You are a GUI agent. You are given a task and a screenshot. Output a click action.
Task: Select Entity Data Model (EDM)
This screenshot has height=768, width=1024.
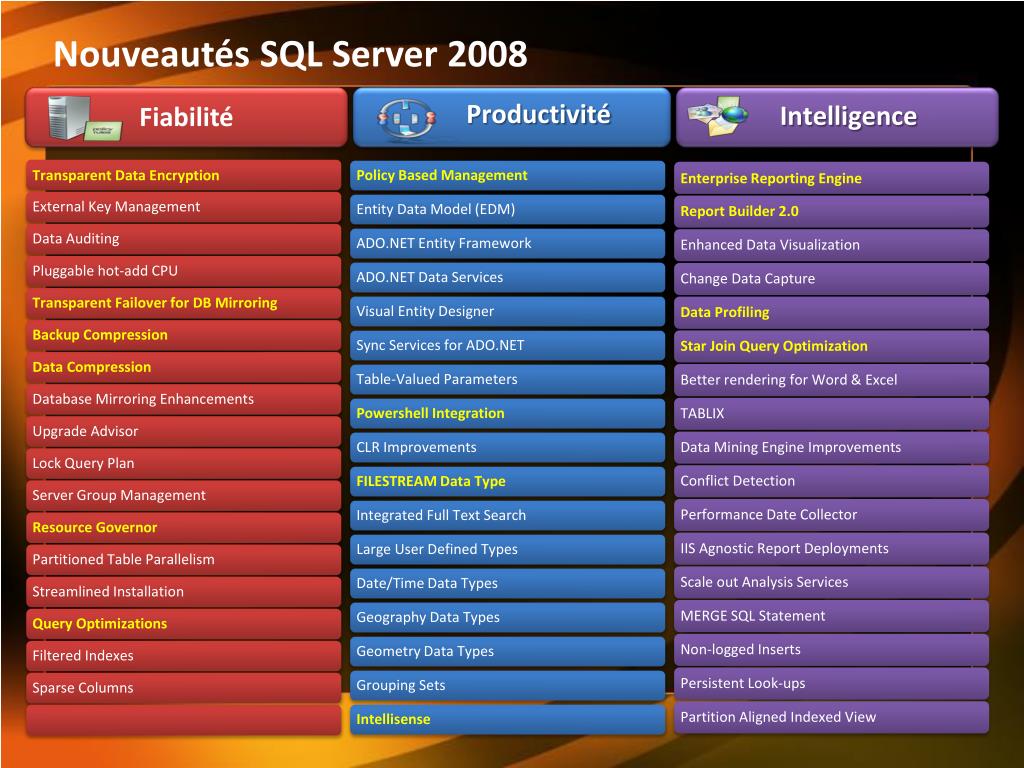[x=507, y=210]
